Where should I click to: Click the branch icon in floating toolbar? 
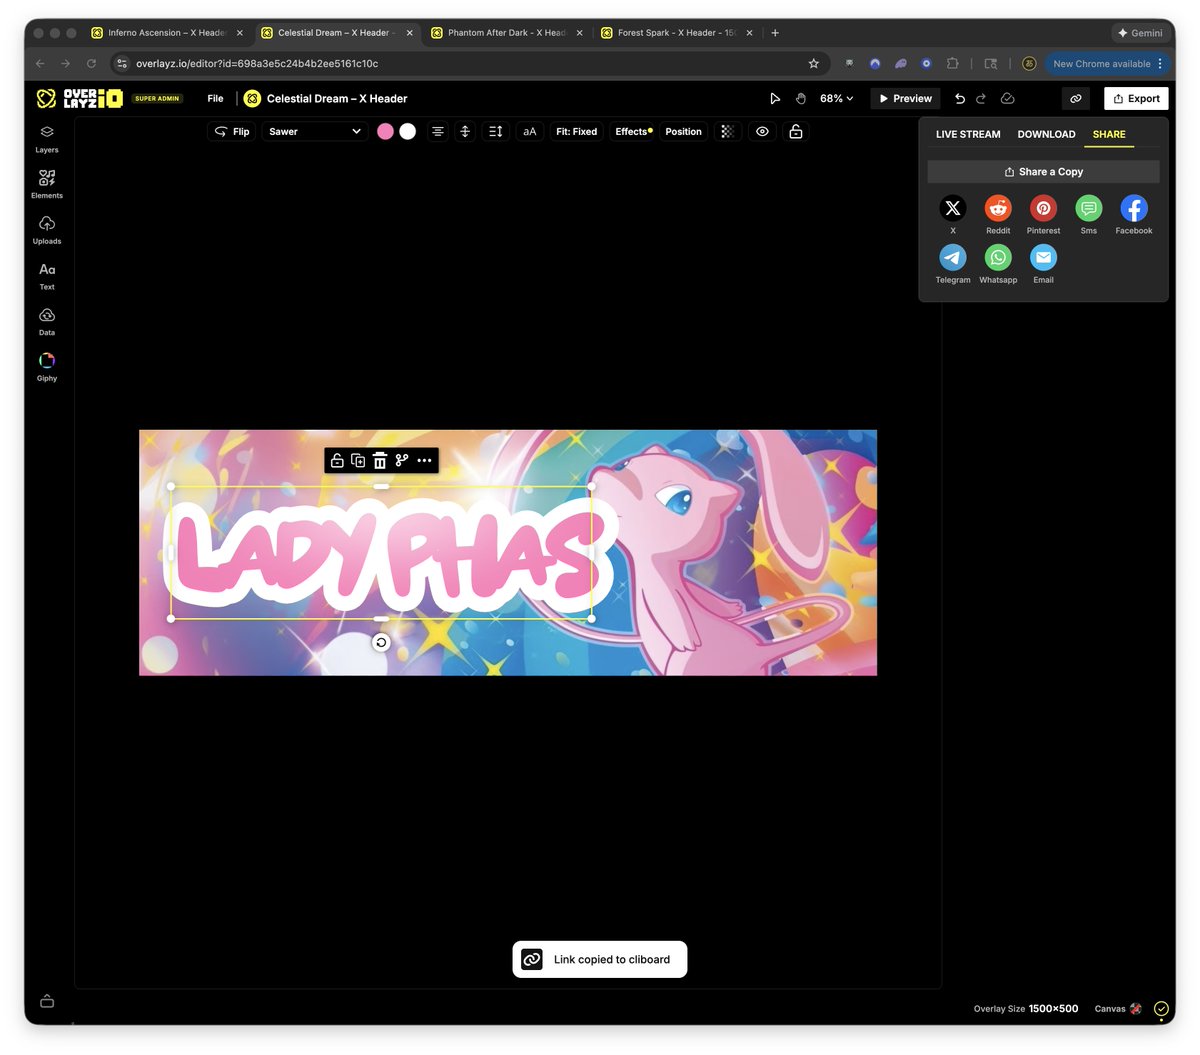coord(402,461)
